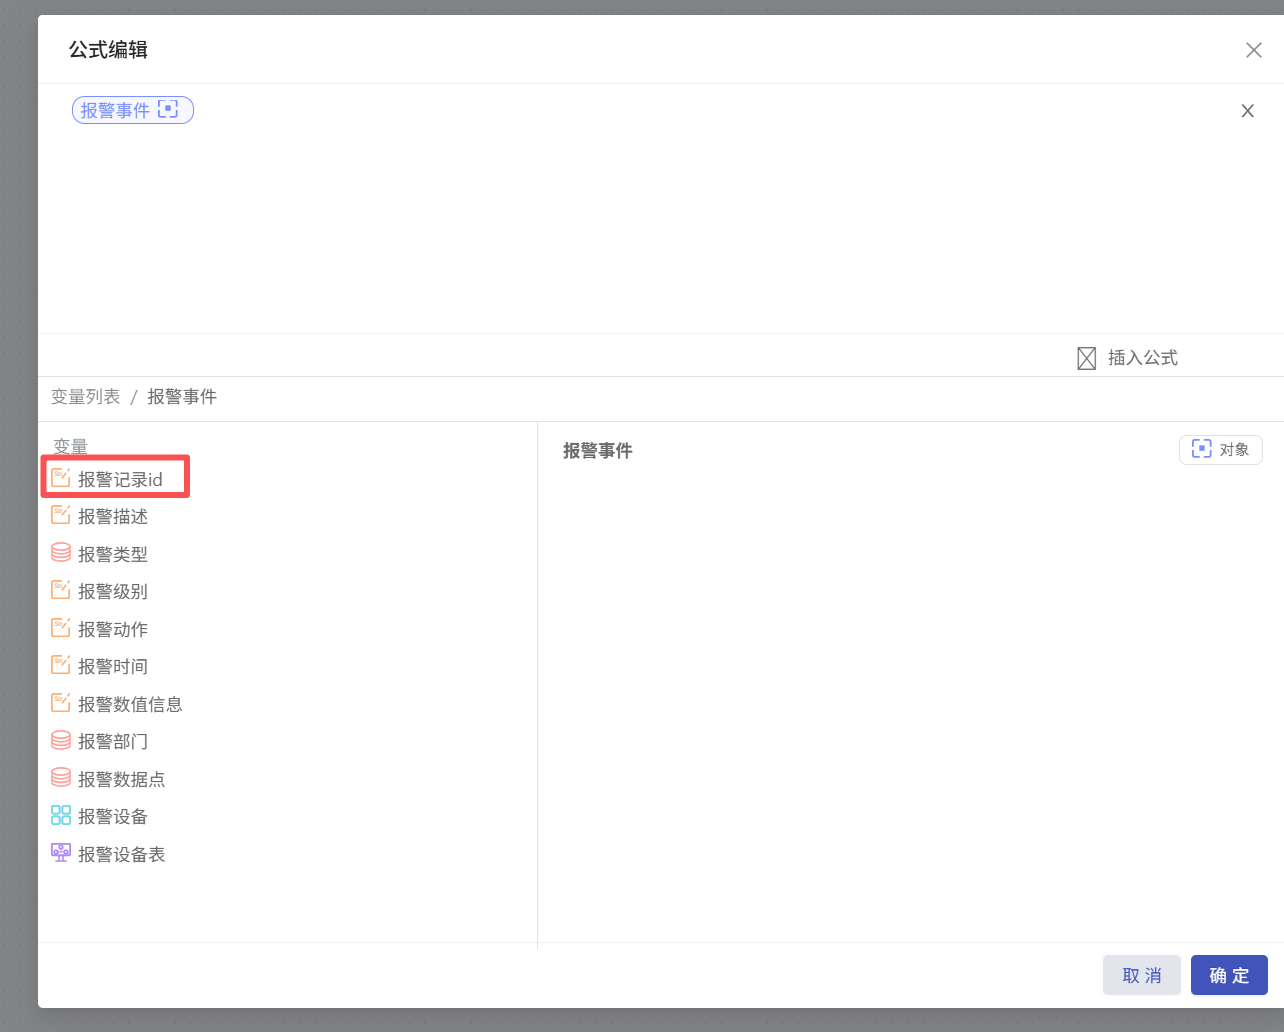Select the 报警记录id variable
Viewport: 1284px width, 1032px height.
pyautogui.click(x=120, y=479)
